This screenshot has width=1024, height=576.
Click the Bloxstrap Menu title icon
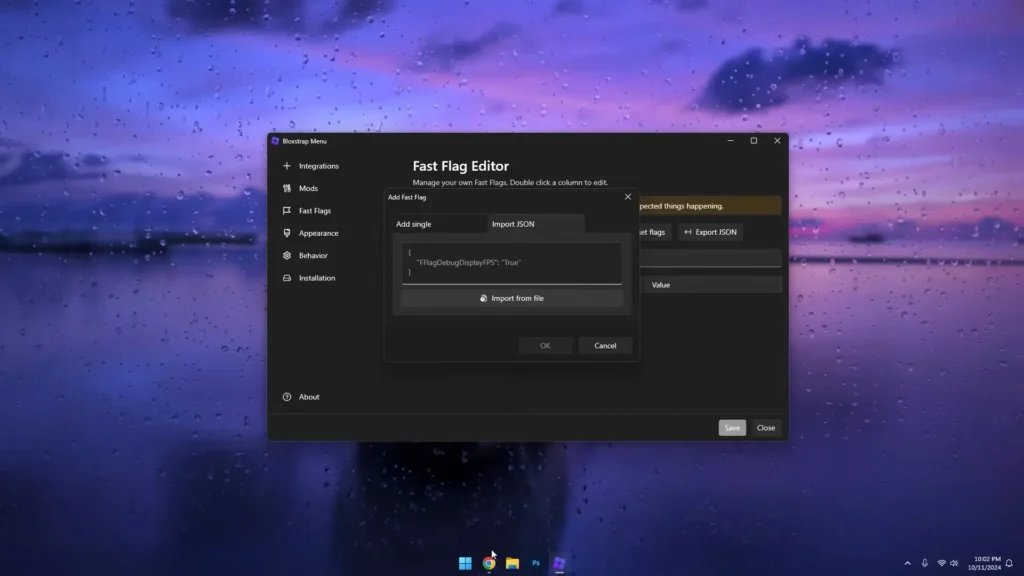pyautogui.click(x=275, y=141)
